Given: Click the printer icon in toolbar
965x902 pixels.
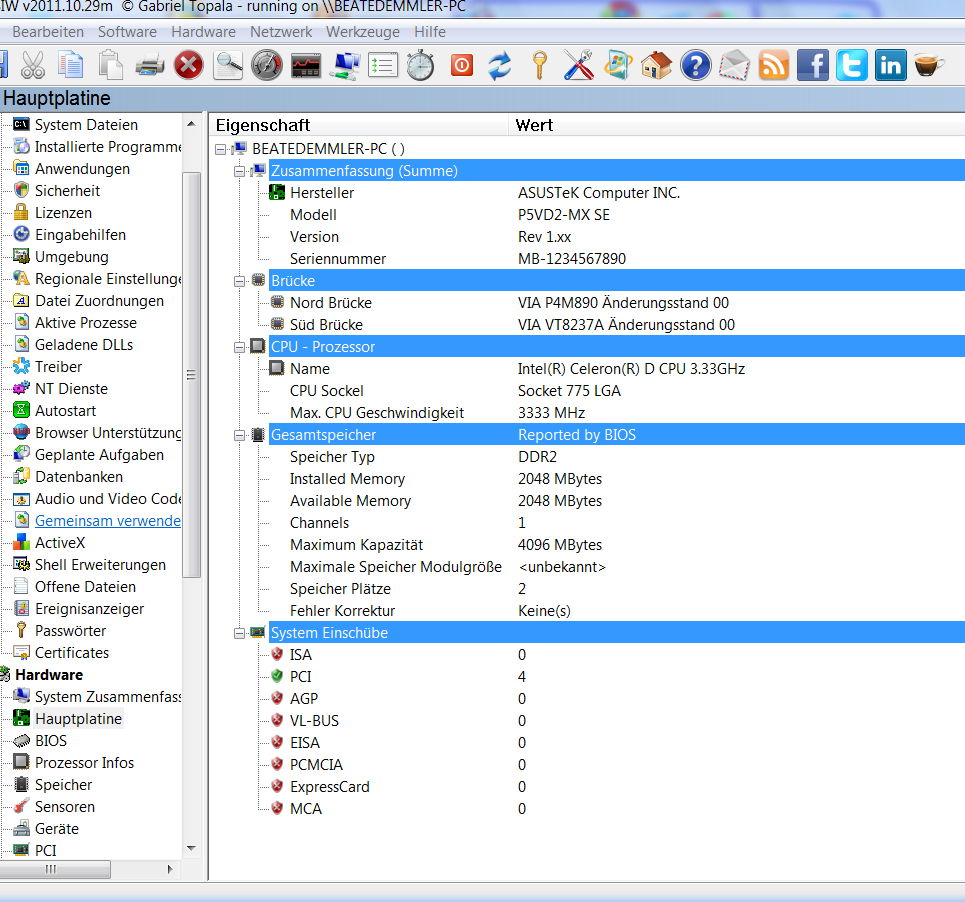Looking at the screenshot, I should pyautogui.click(x=150, y=65).
